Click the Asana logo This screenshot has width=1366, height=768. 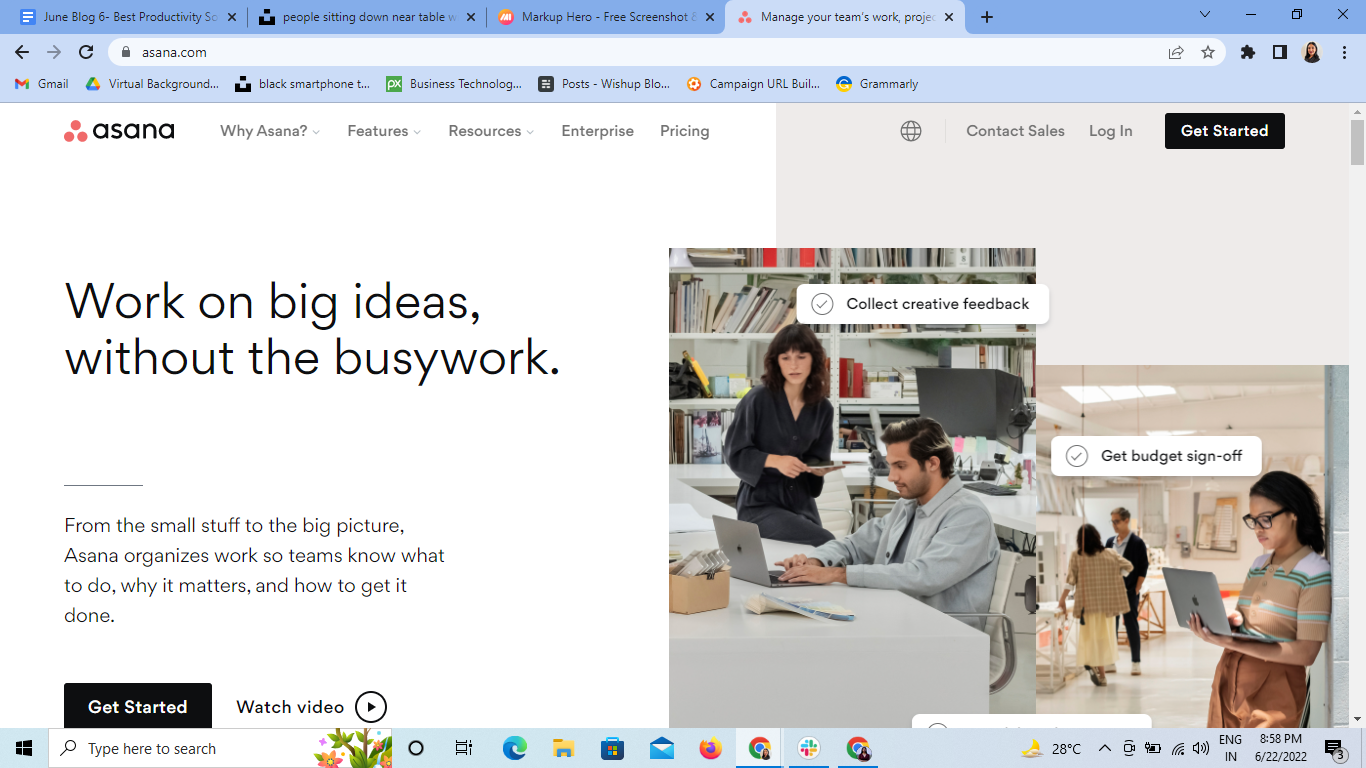[119, 131]
